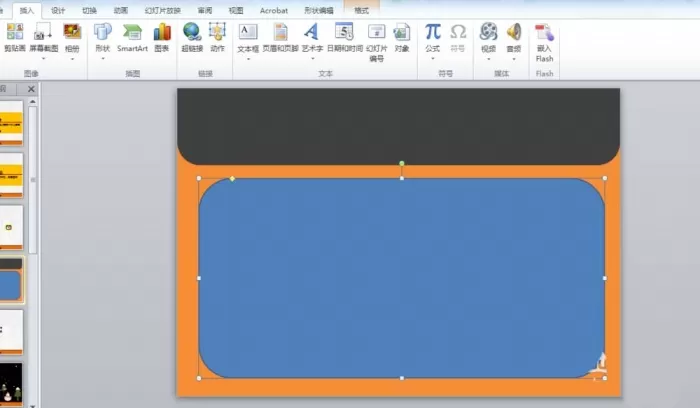Expand the Screenshot dropdown arrow
The image size is (700, 408).
tap(43, 58)
